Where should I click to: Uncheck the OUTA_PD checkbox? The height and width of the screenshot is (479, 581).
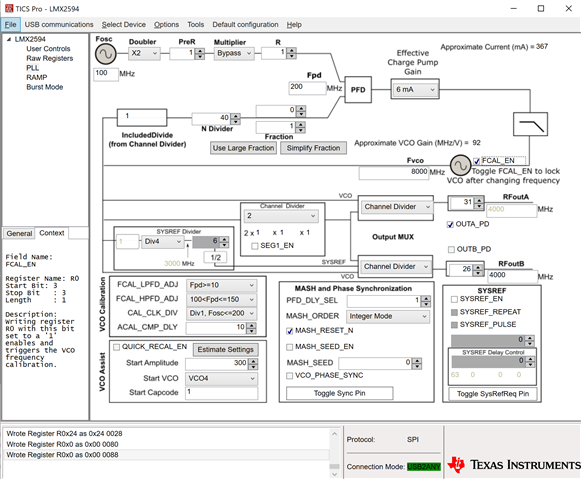[x=450, y=224]
